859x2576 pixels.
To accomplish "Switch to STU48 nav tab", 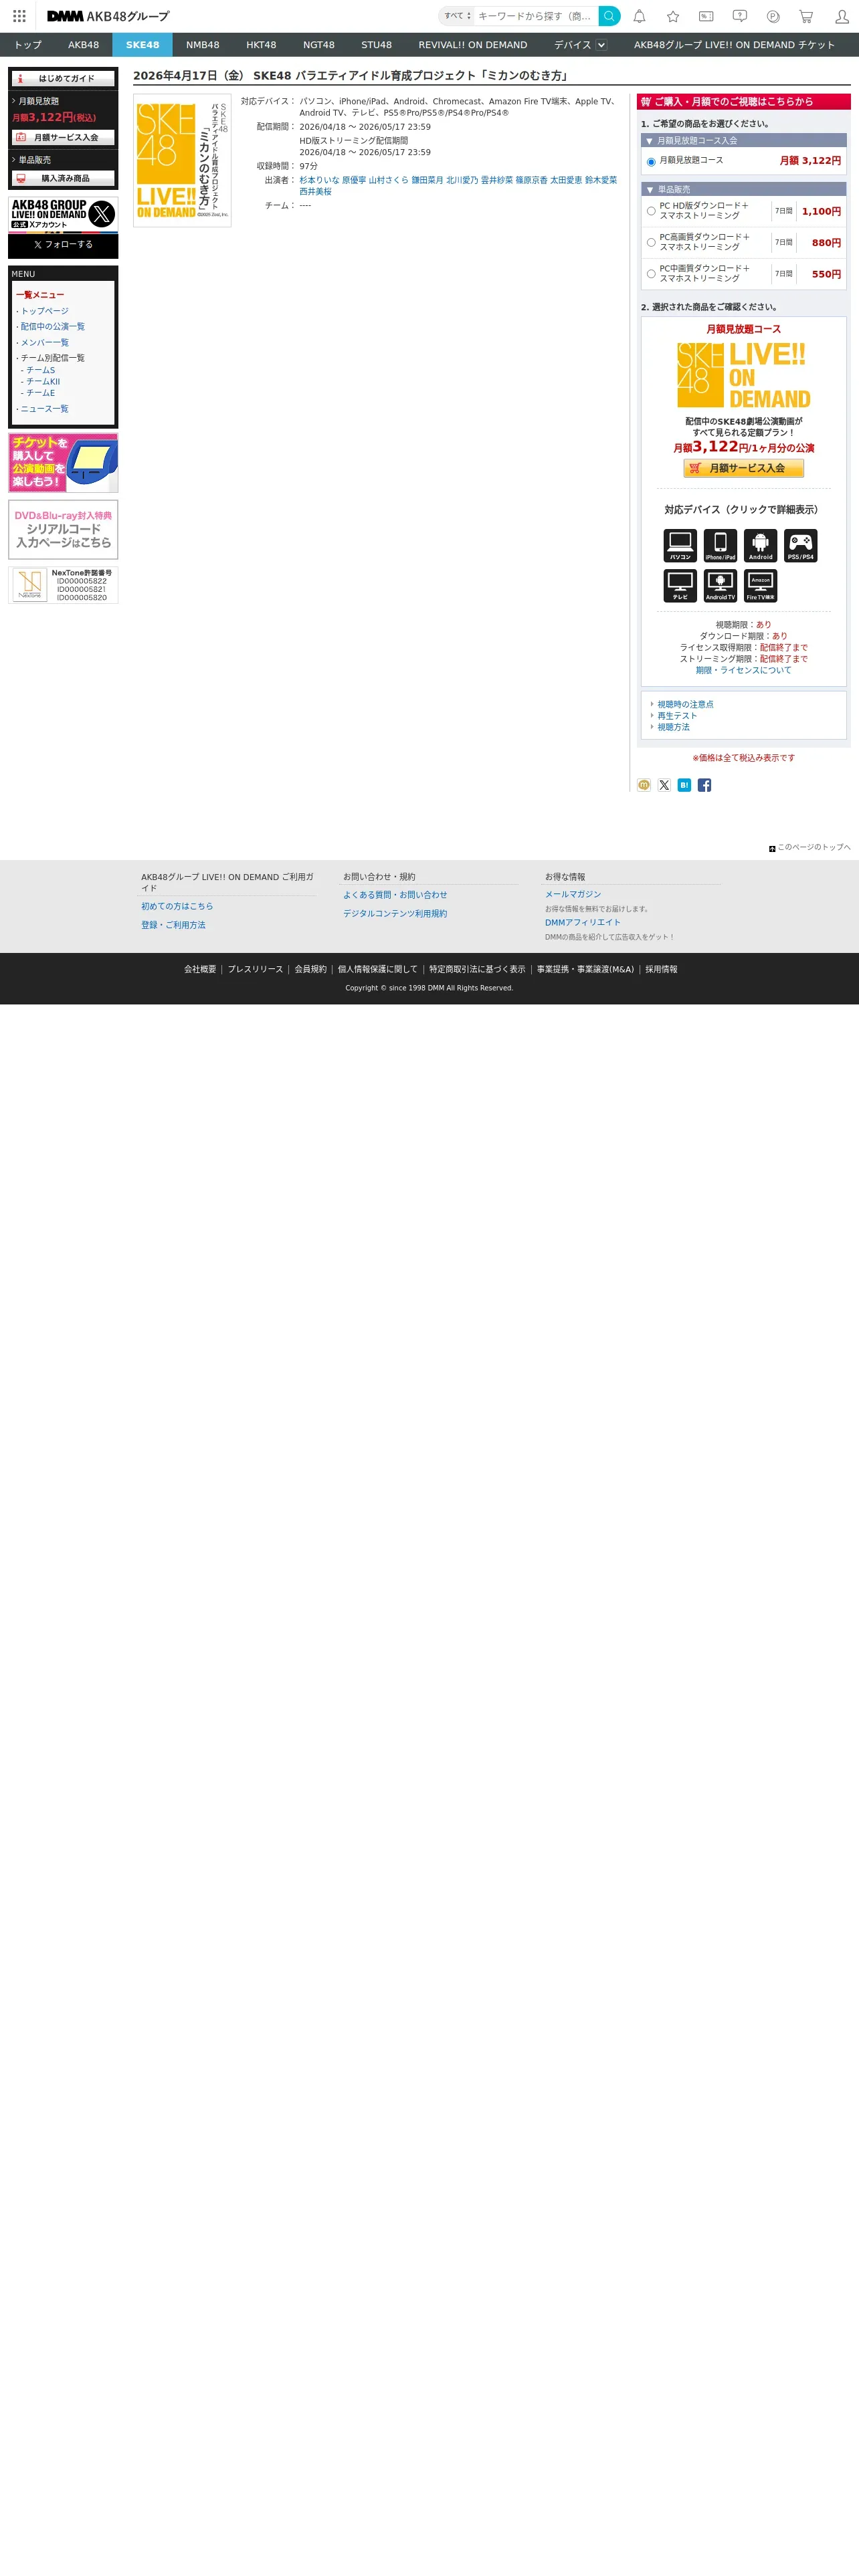I will point(376,45).
